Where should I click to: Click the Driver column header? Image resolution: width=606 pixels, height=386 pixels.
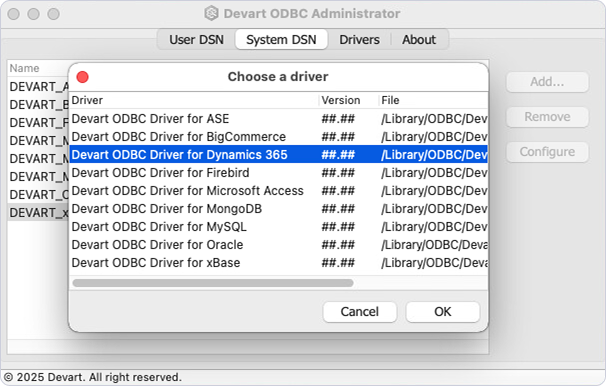[x=194, y=100]
